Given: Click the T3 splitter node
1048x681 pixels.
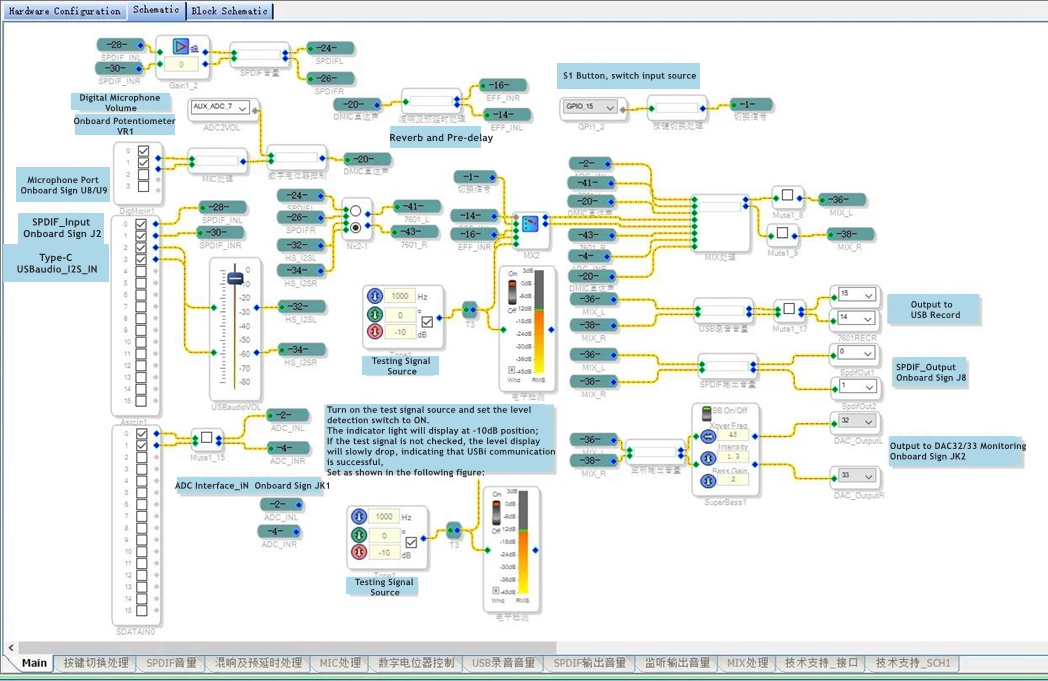Looking at the screenshot, I should coord(470,308).
